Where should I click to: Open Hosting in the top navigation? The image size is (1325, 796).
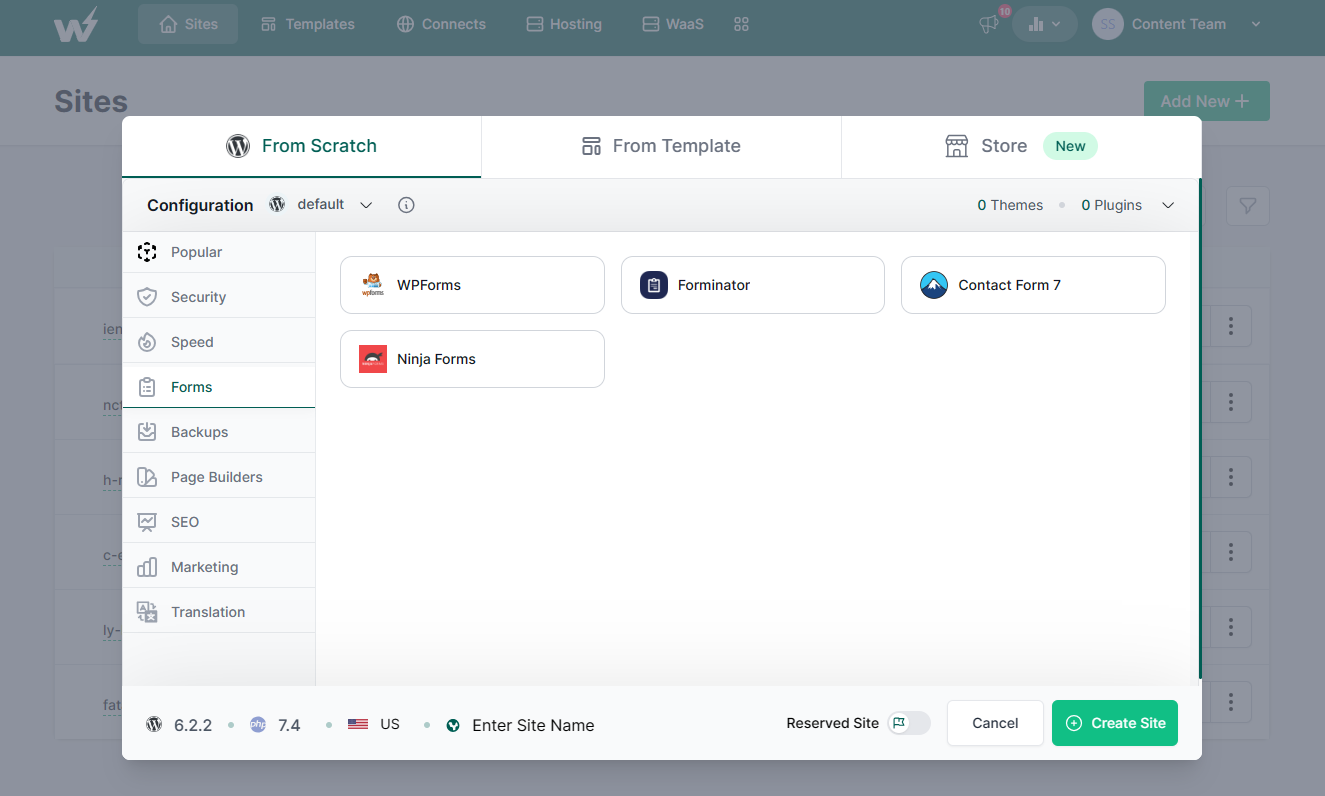point(564,24)
